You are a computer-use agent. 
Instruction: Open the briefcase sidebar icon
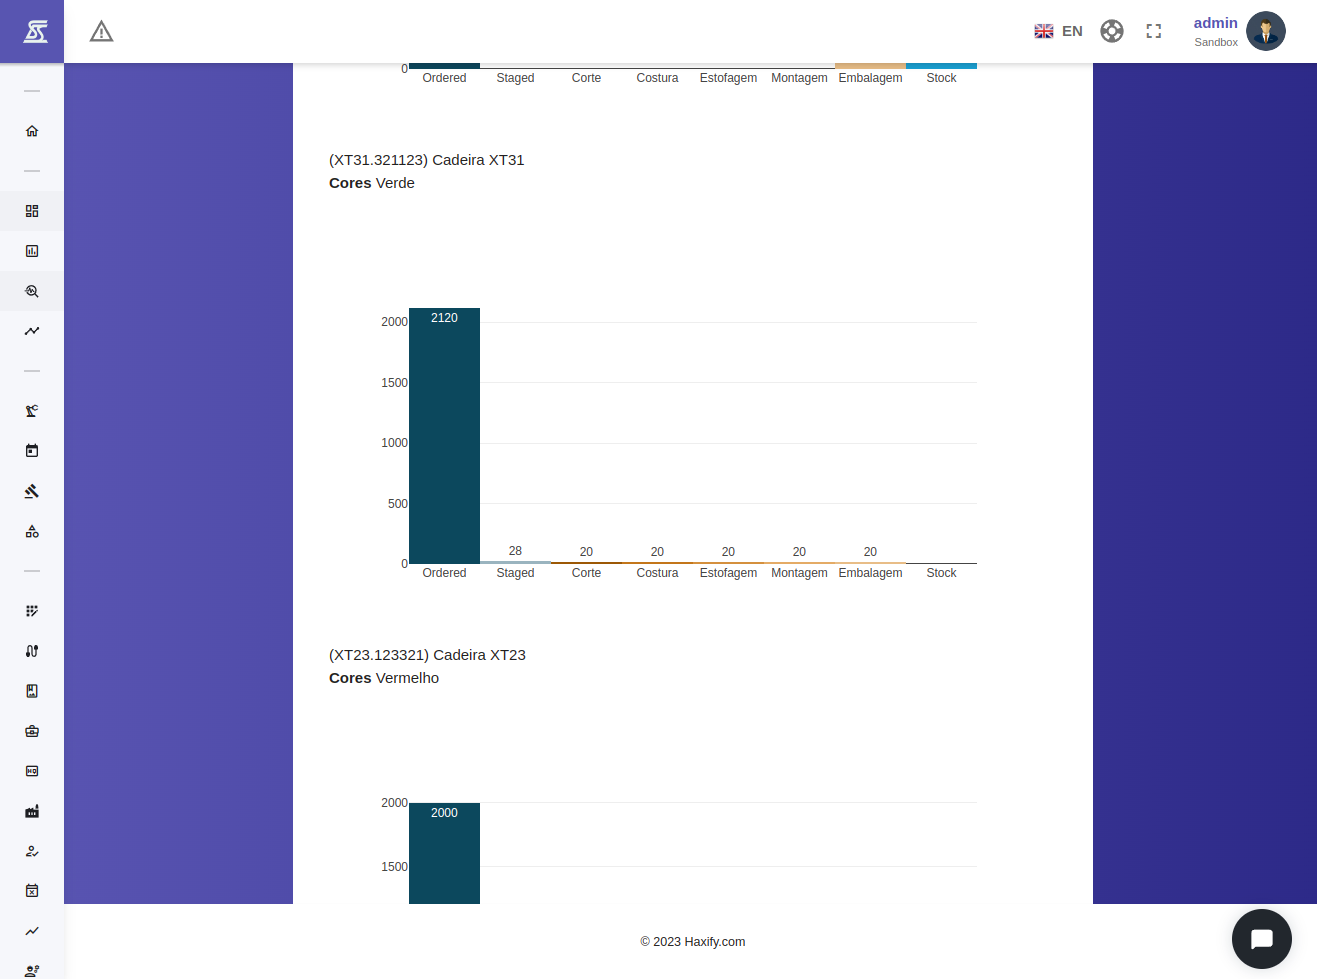32,731
